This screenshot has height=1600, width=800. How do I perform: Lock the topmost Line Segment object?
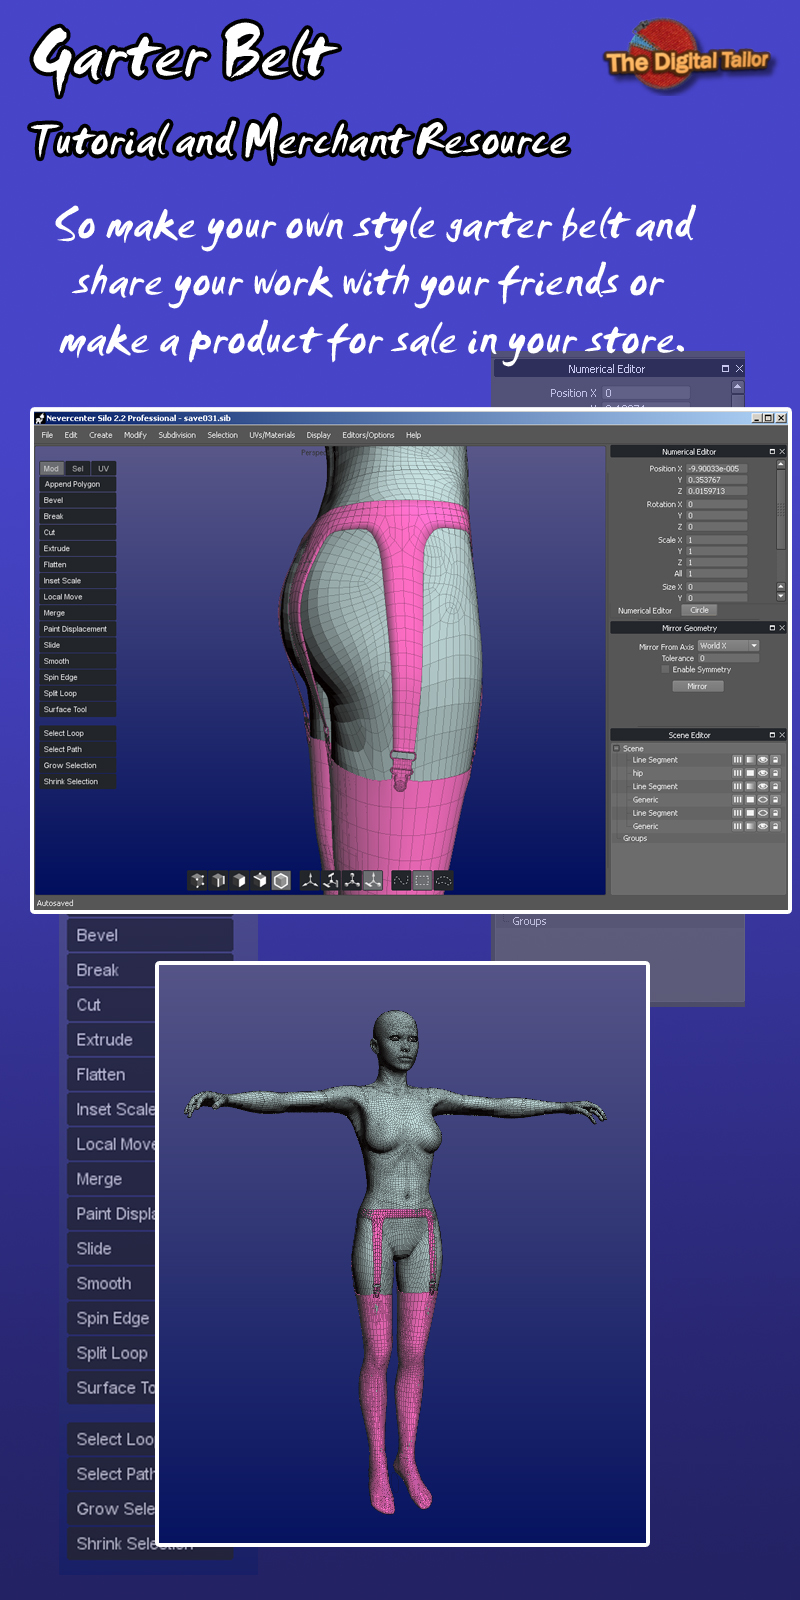(x=775, y=760)
